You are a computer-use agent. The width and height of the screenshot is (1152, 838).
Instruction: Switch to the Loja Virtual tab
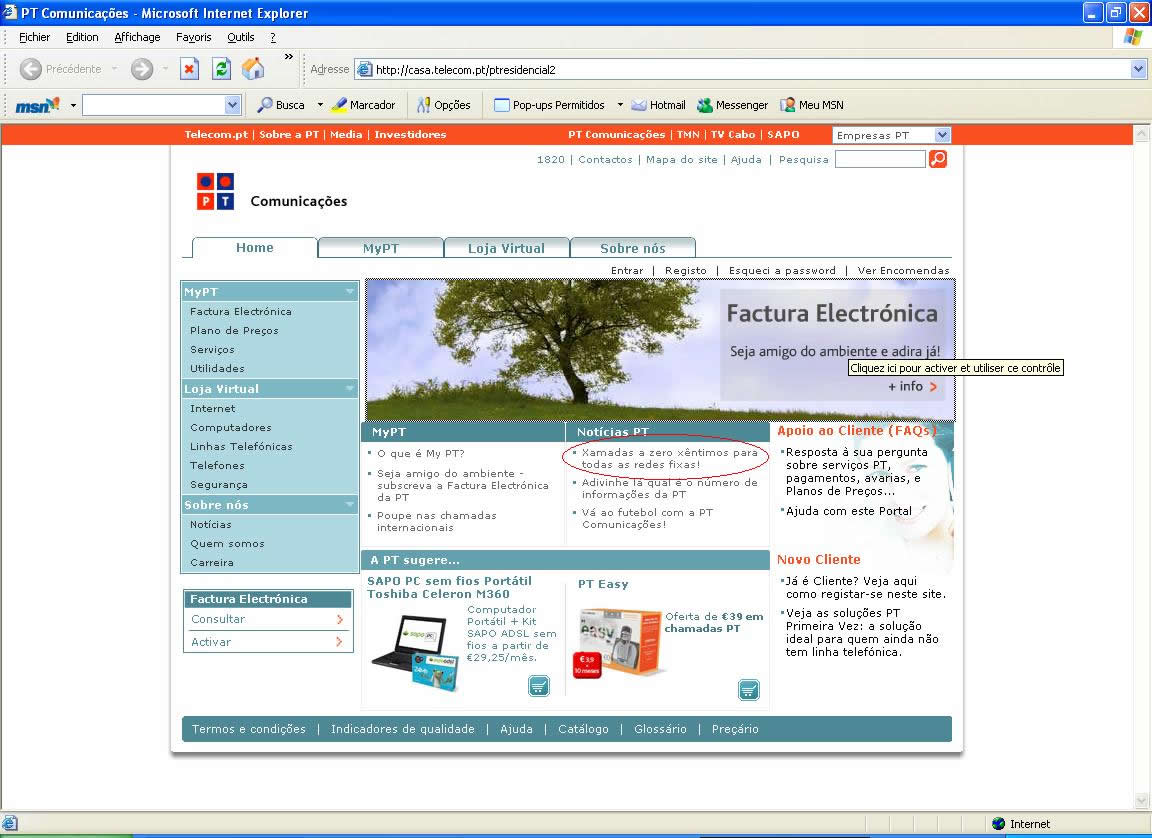tap(506, 248)
